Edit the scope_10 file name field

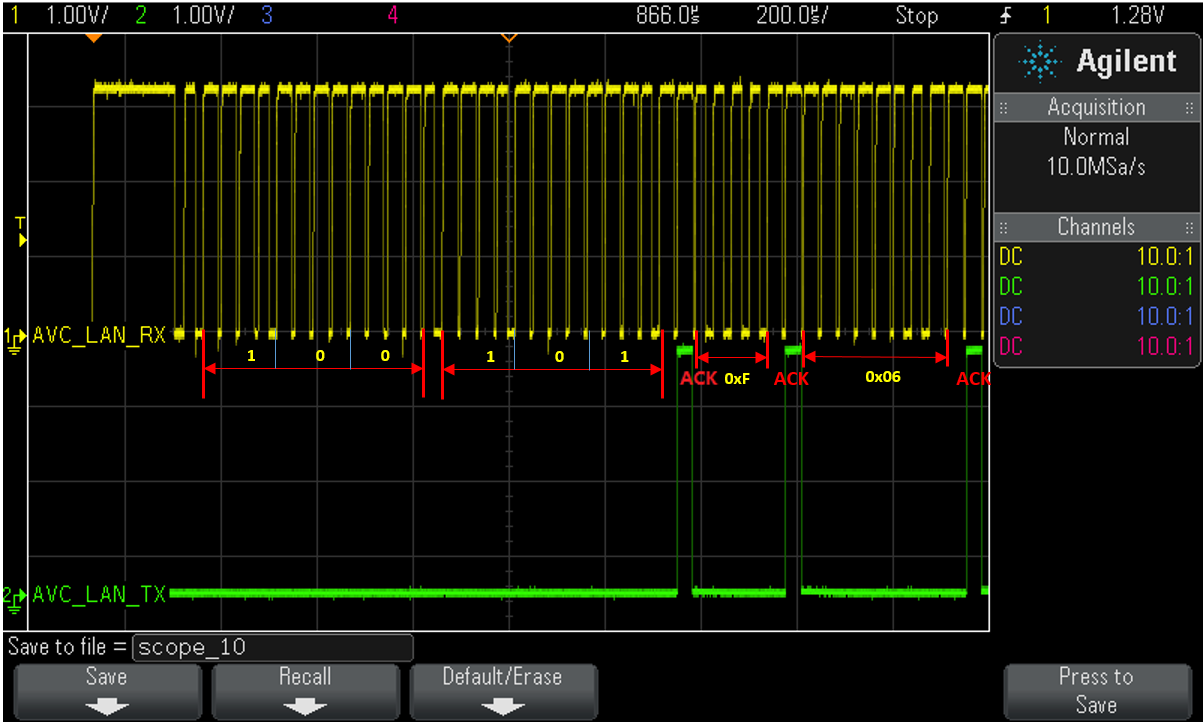coord(272,647)
